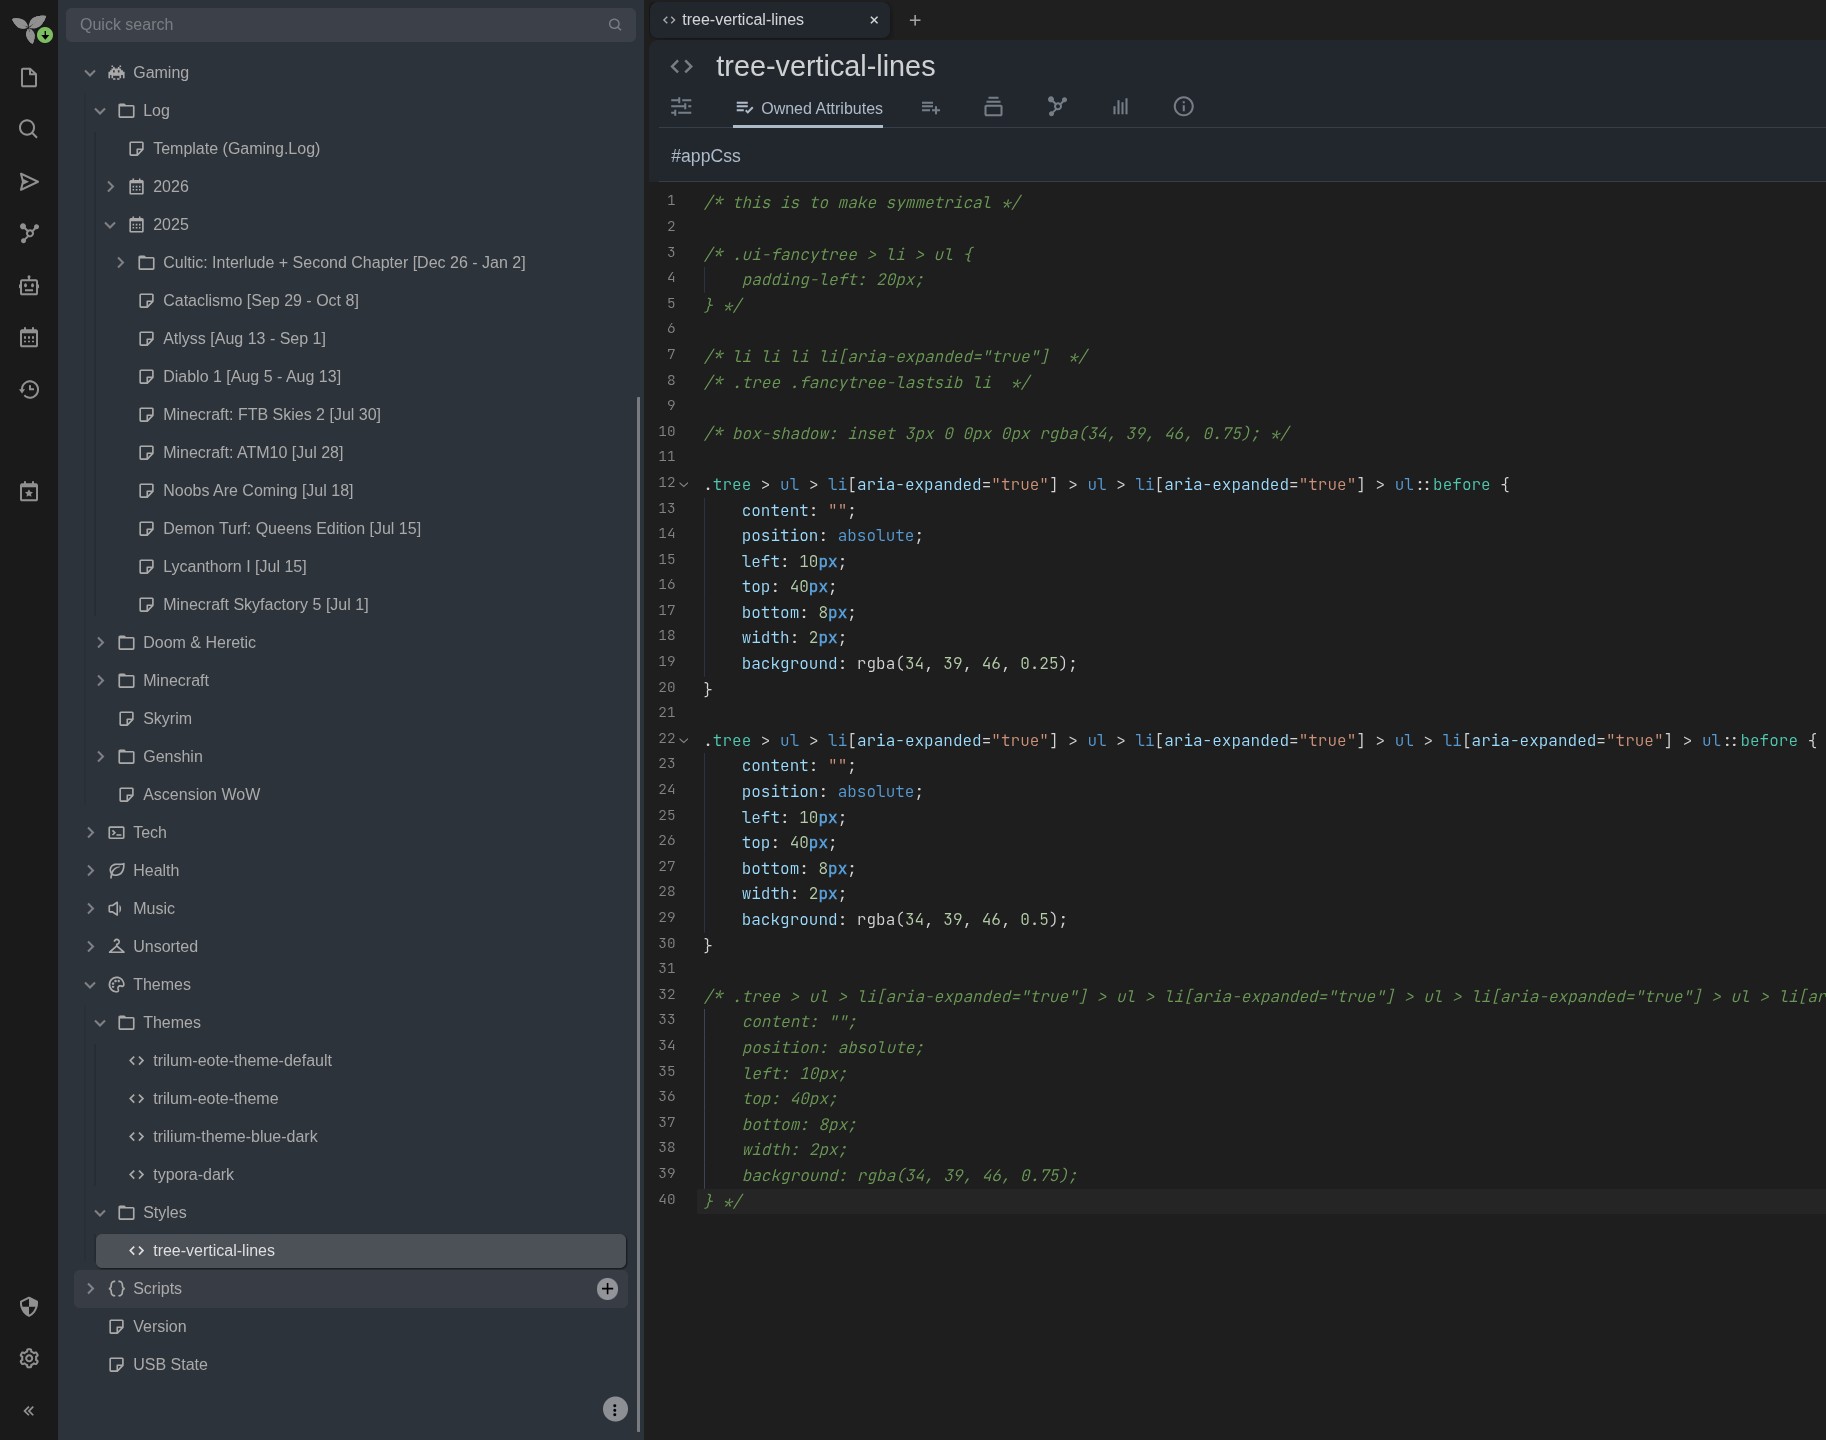Image resolution: width=1826 pixels, height=1440 pixels.
Task: Open the tree options three-dot menu
Action: pyautogui.click(x=615, y=1409)
